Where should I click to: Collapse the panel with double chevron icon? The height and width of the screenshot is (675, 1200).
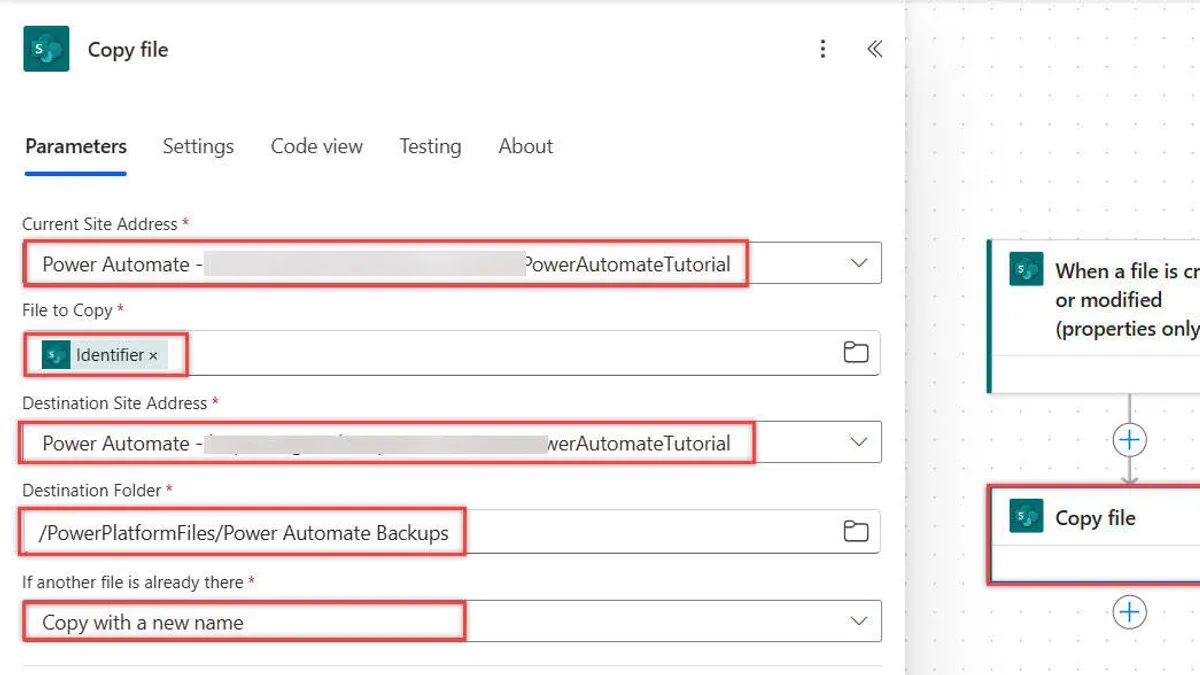874,49
